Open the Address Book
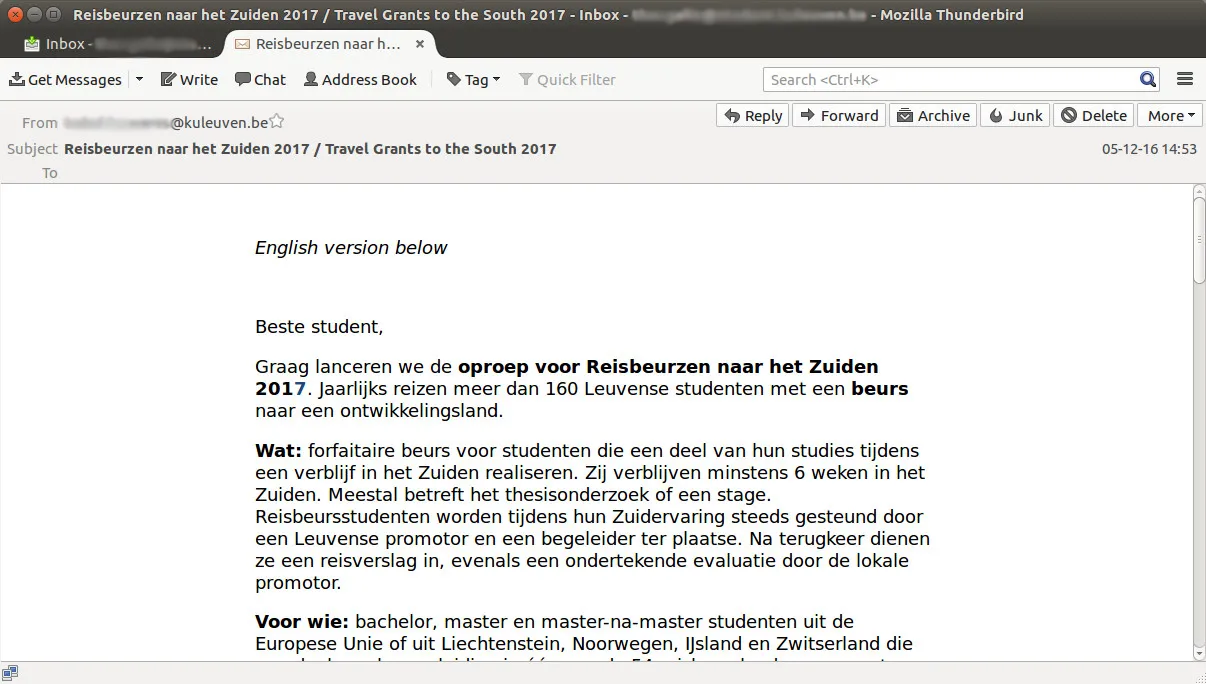This screenshot has width=1206, height=684. 360,80
